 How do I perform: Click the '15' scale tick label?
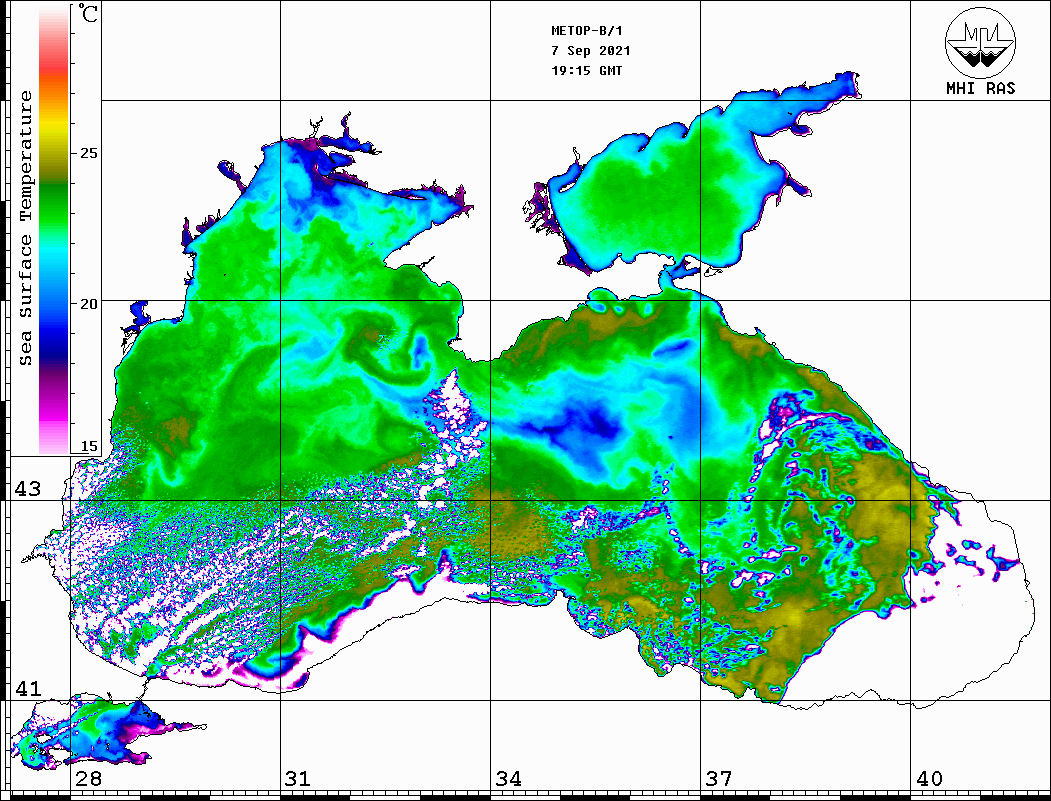(x=88, y=446)
